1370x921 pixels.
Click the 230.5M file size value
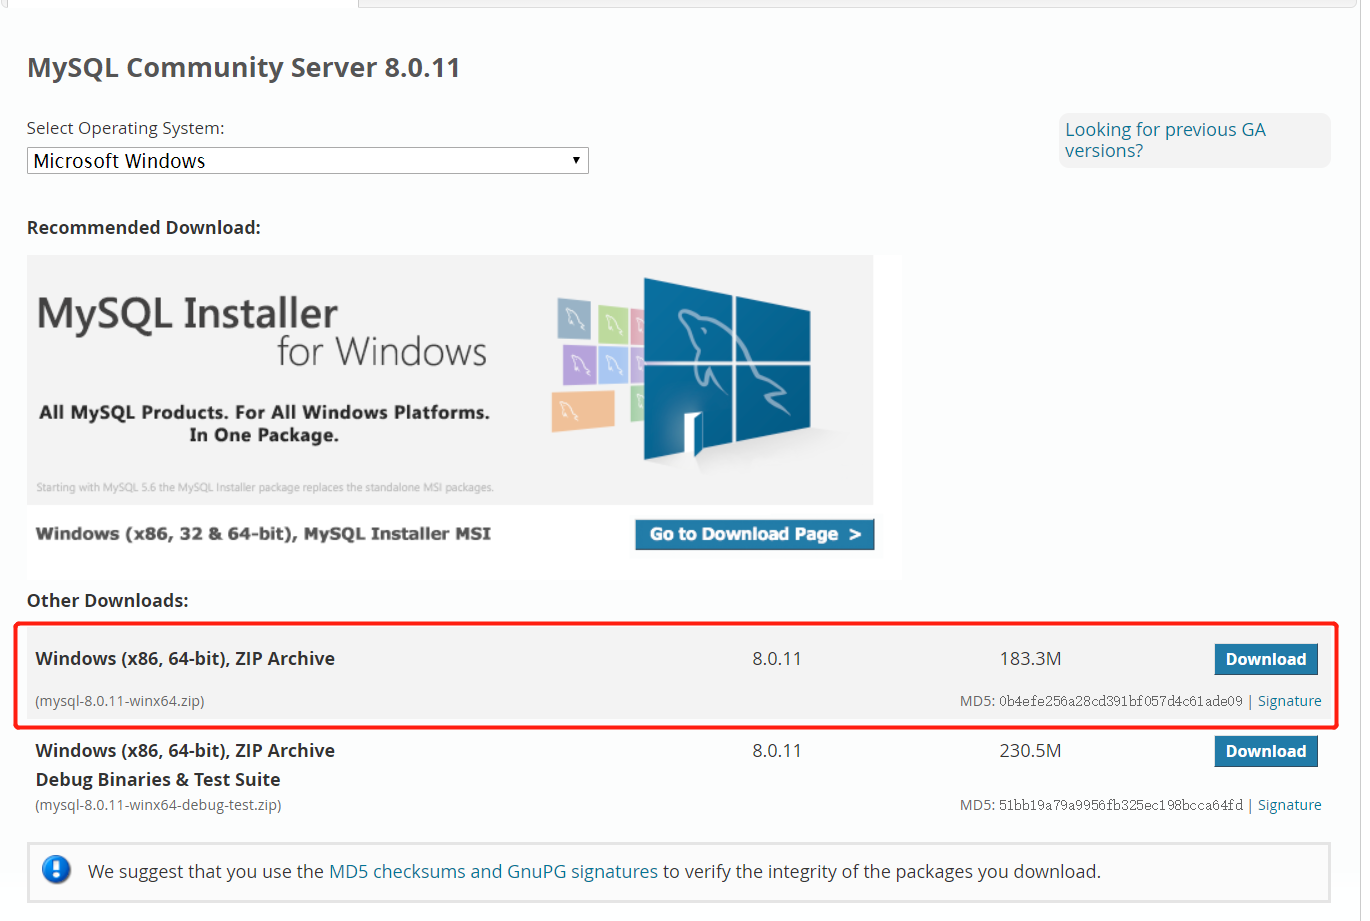1030,751
